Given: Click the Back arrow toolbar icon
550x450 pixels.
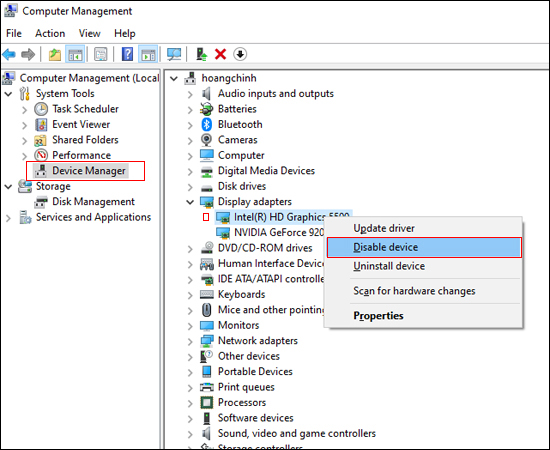Looking at the screenshot, I should point(9,54).
